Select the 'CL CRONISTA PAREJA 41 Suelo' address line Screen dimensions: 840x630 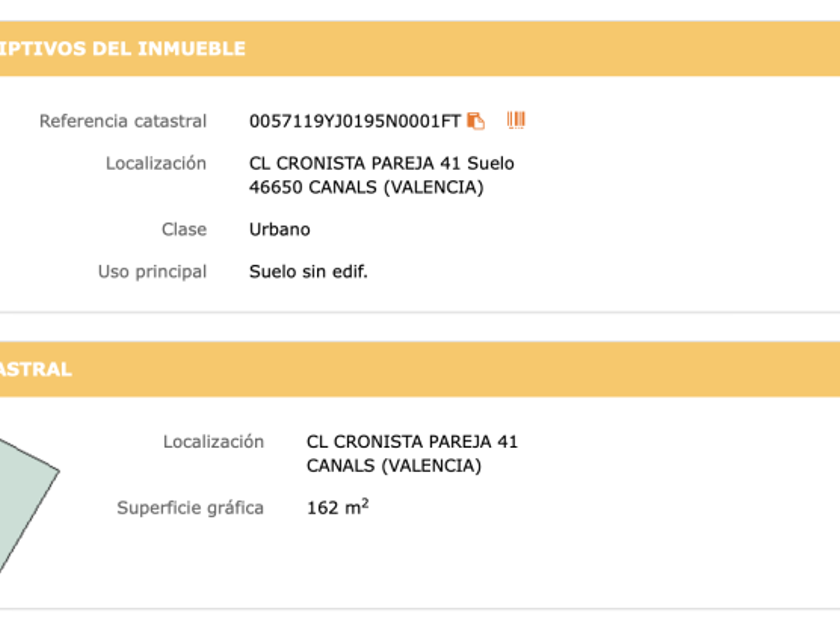click(381, 163)
